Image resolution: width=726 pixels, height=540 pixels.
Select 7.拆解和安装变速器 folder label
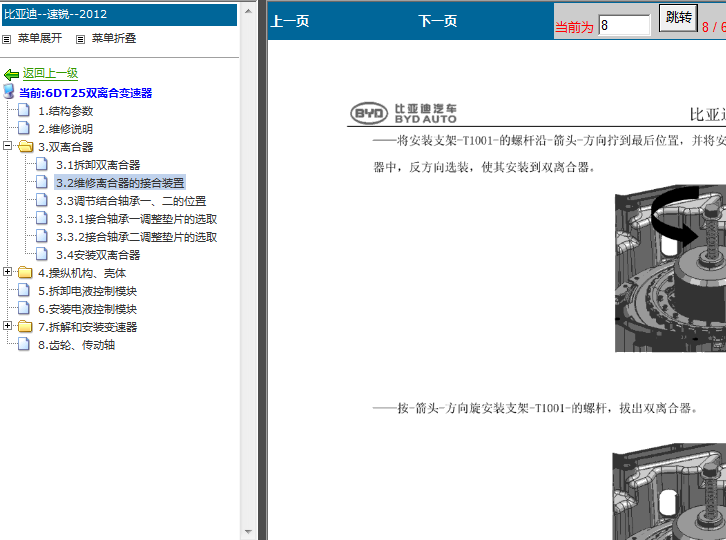click(88, 328)
